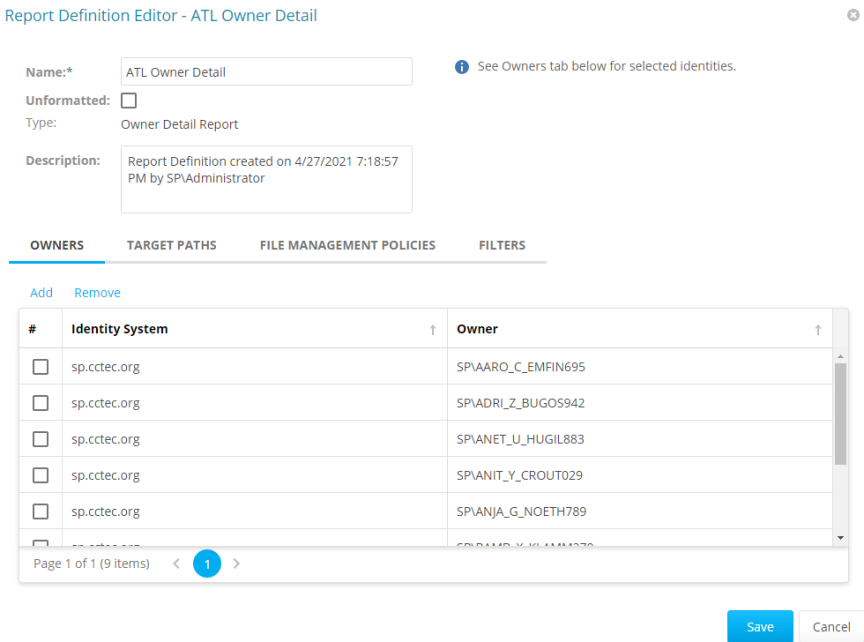Close the Report Definition Editor dialog
Screen dimensions: 864x642
point(853,15)
